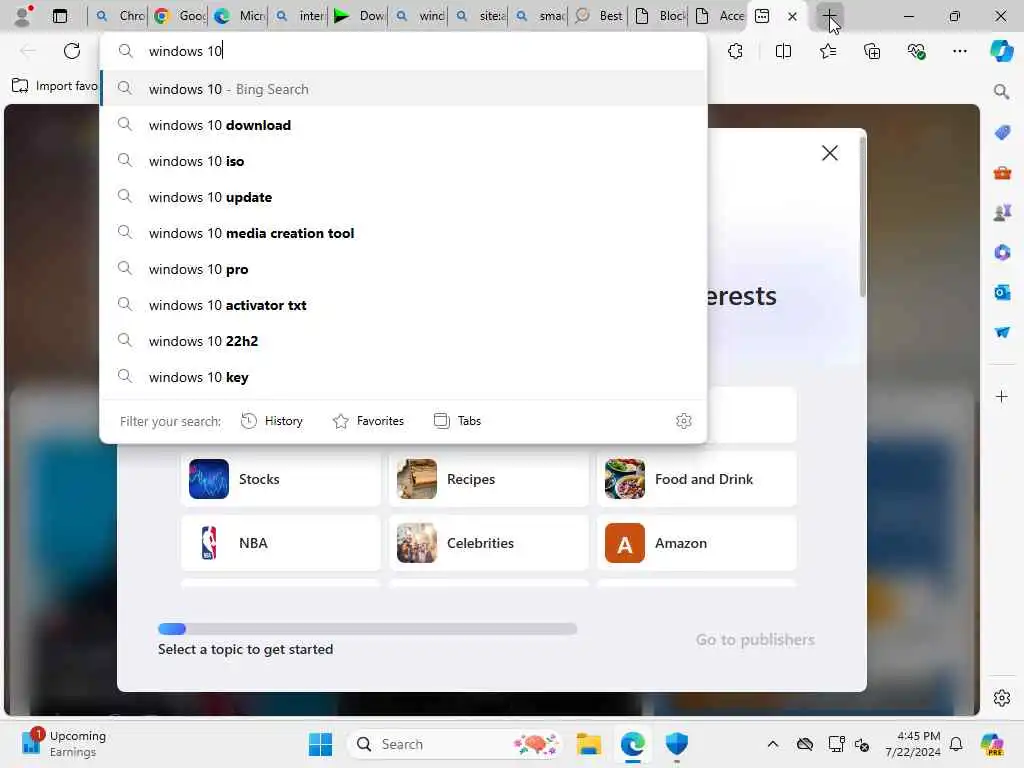Open Browser essentials heart icon

pyautogui.click(x=916, y=51)
